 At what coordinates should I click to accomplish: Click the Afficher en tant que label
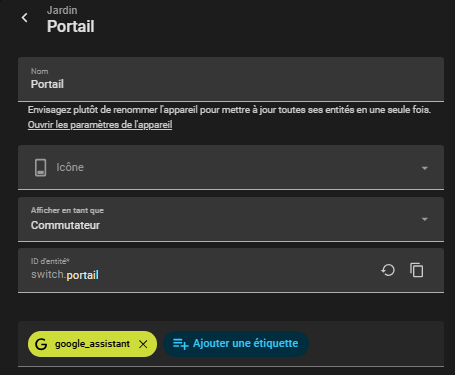click(x=67, y=210)
